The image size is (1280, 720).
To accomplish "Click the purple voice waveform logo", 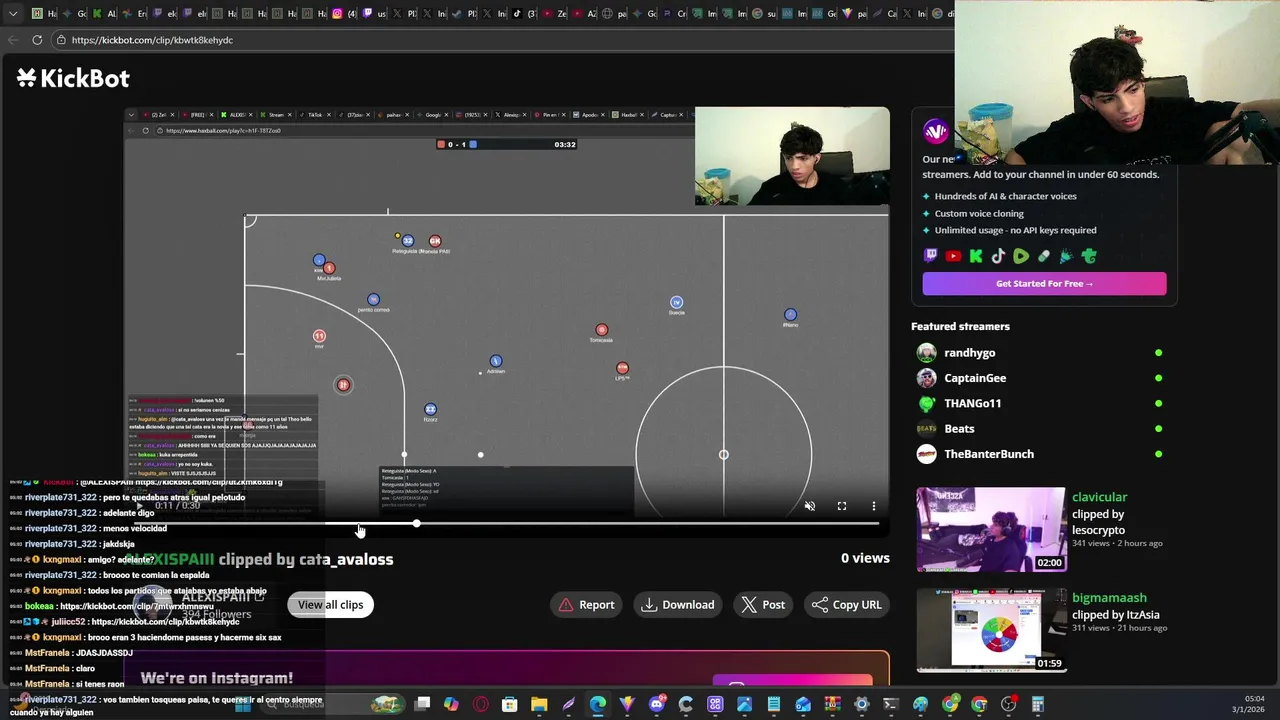I will click(935, 131).
